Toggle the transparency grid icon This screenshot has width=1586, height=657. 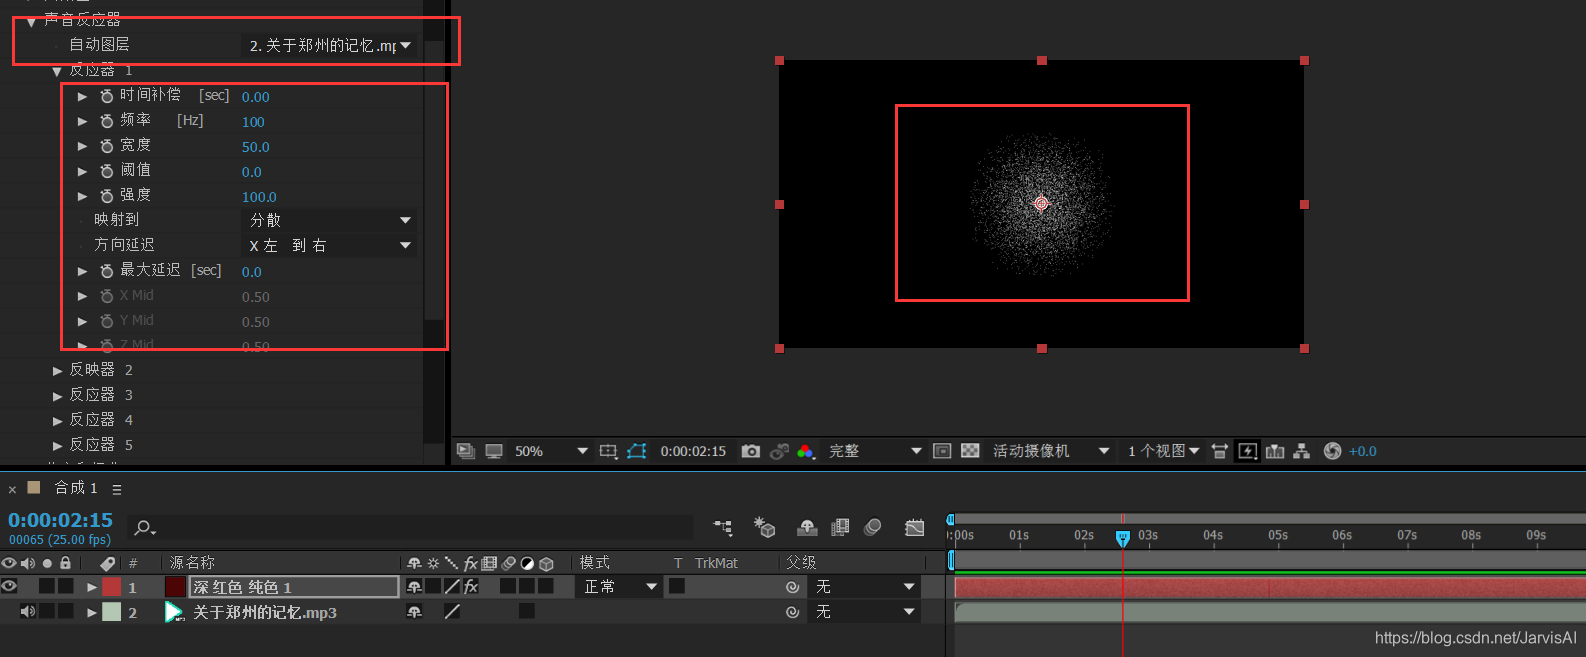[970, 451]
